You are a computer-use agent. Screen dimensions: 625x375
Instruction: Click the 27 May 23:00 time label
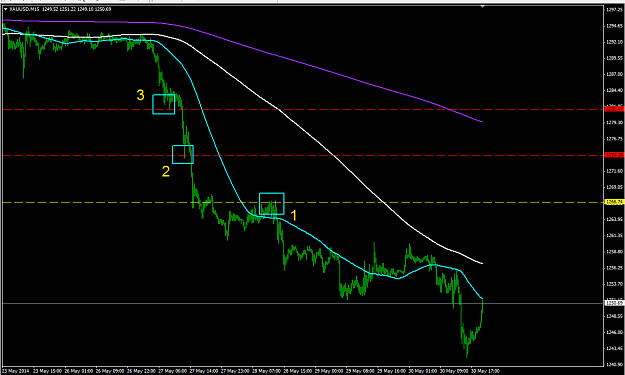coord(235,371)
